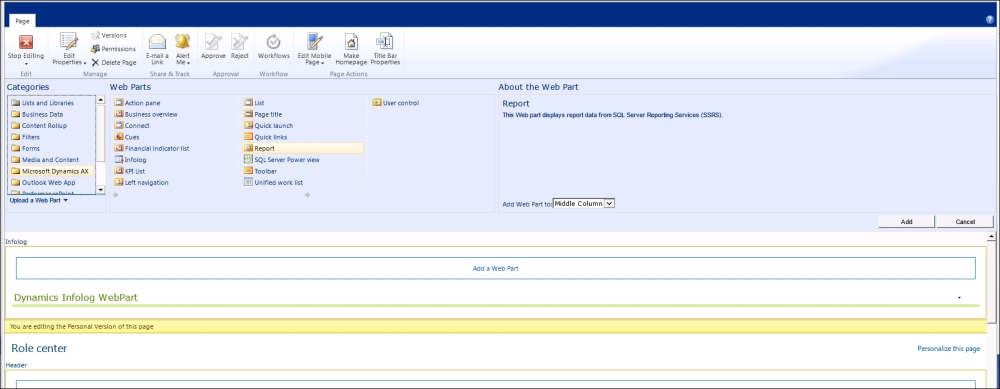Click the Categories list scroll-down arrow
Screen dimensions: 1000x389
click(x=100, y=190)
